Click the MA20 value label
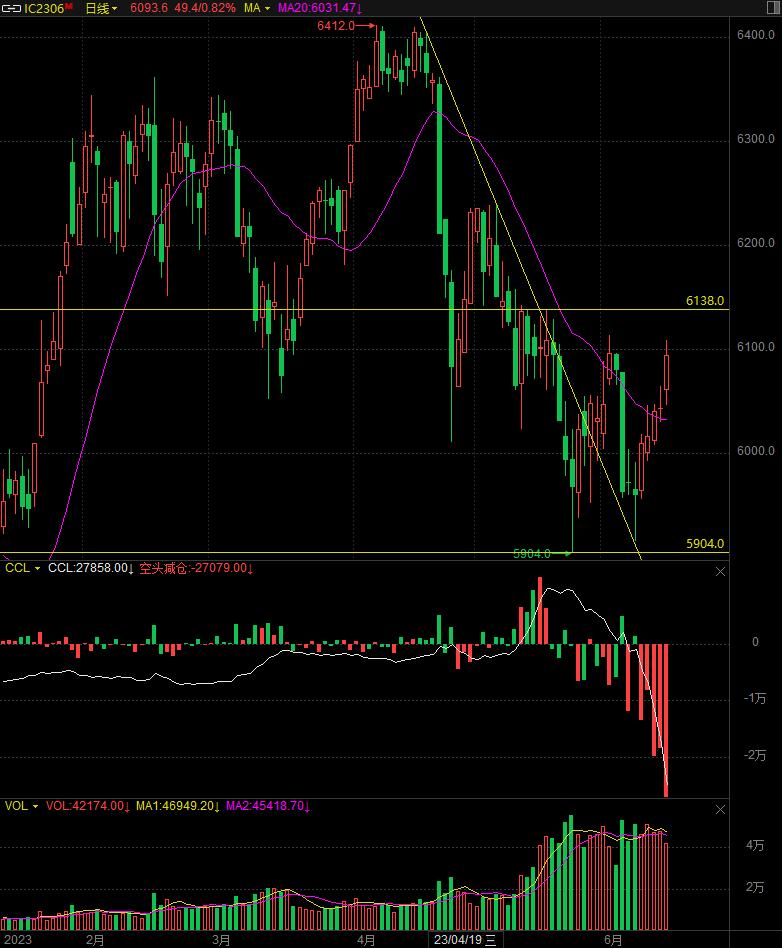782x948 pixels. coord(320,8)
